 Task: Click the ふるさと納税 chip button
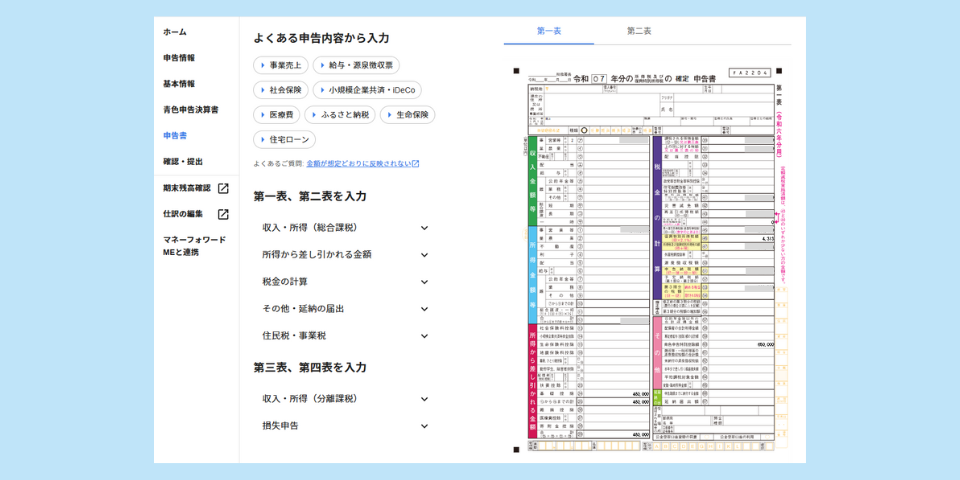[x=340, y=114]
